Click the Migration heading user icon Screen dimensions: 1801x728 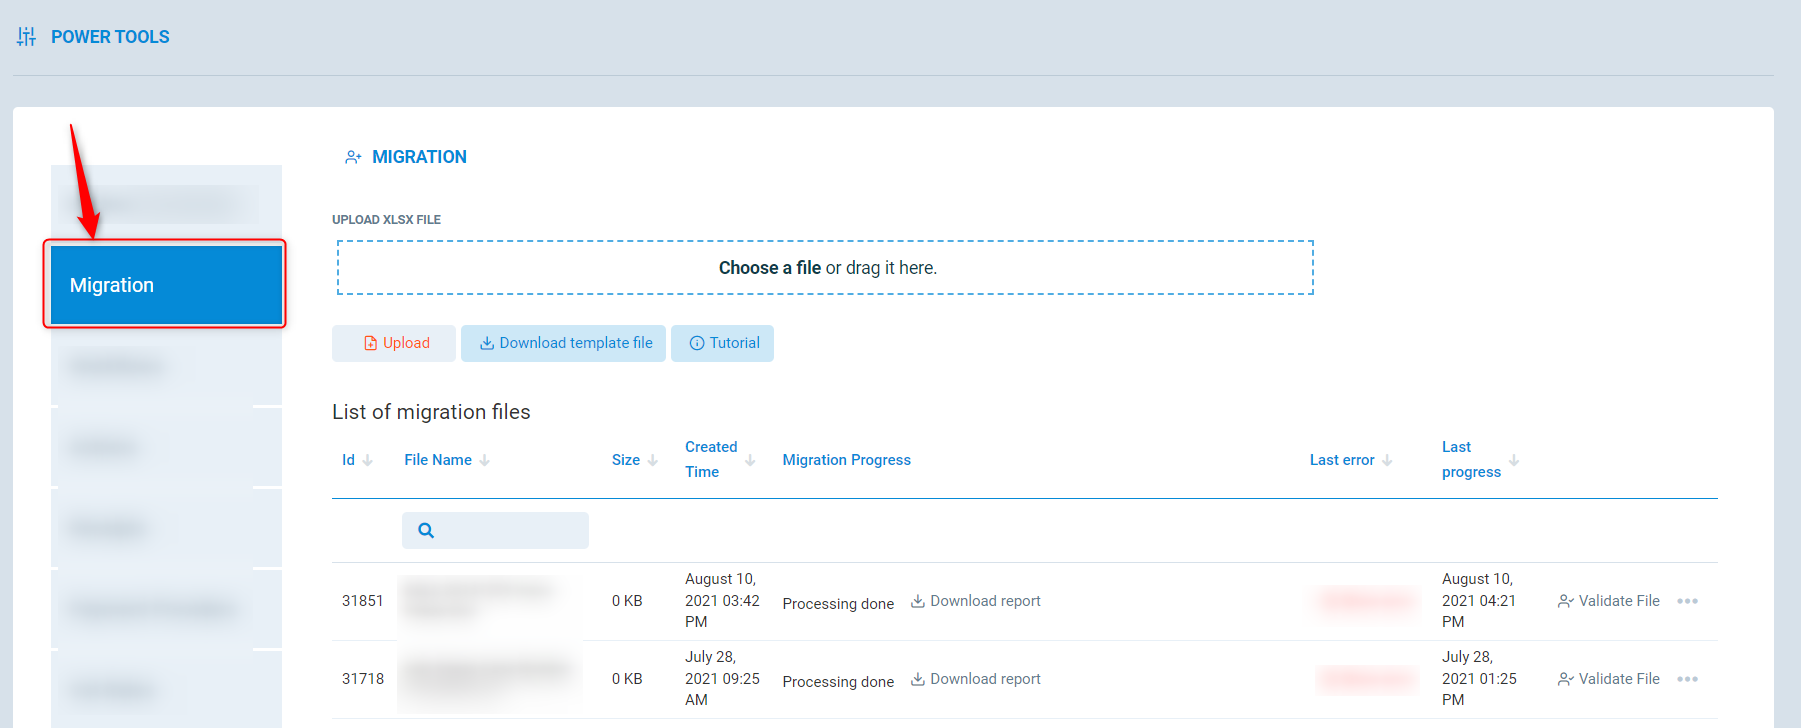[x=353, y=157]
